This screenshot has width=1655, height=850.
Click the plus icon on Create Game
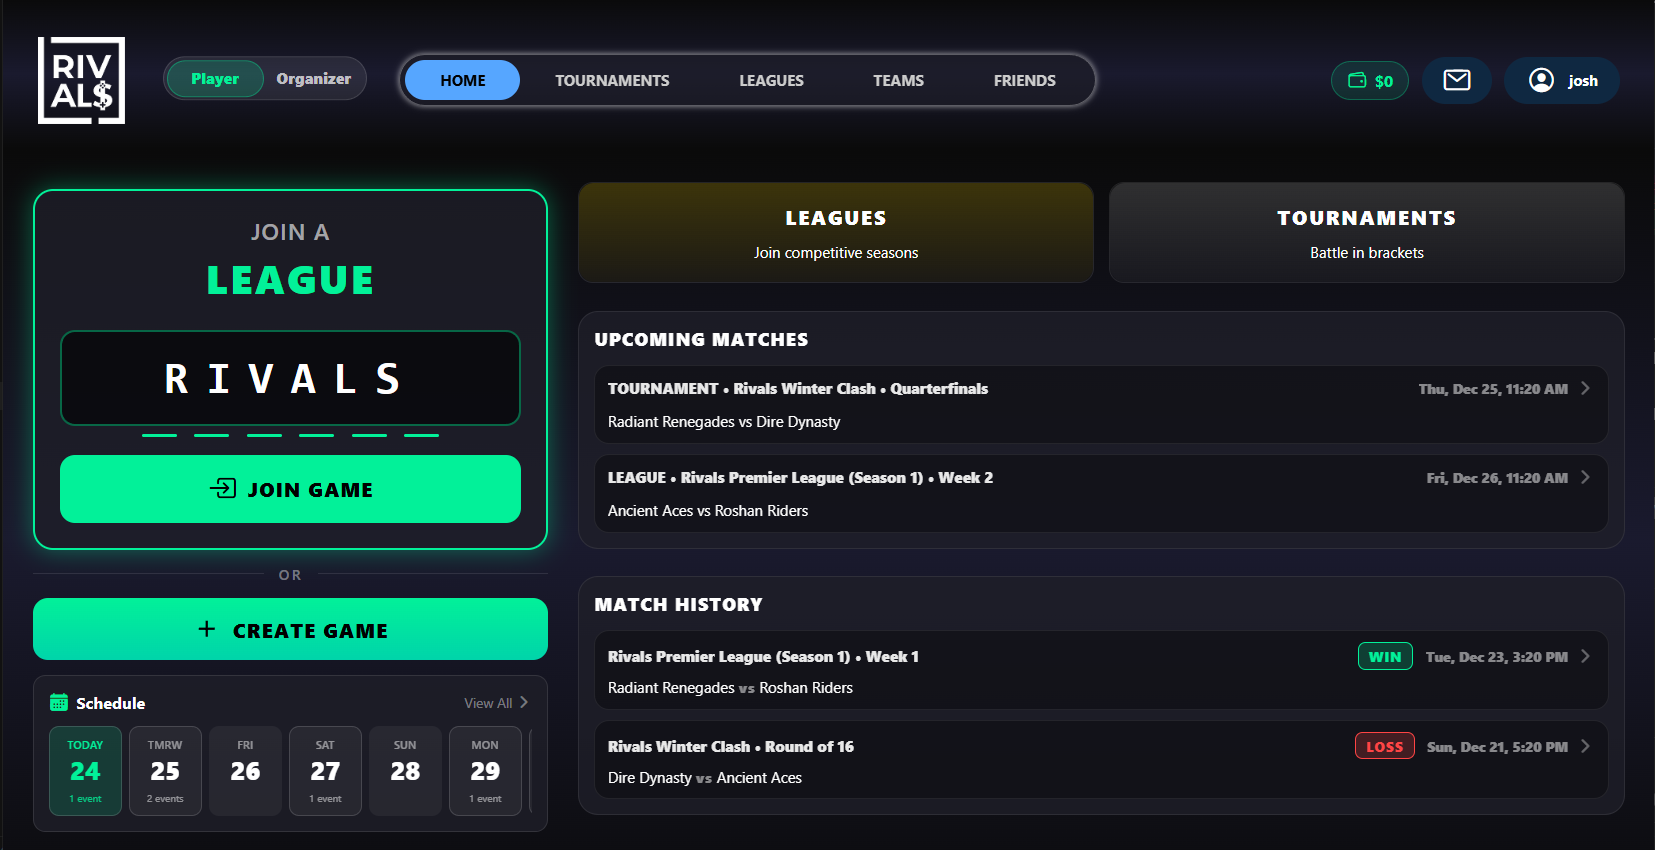click(207, 629)
